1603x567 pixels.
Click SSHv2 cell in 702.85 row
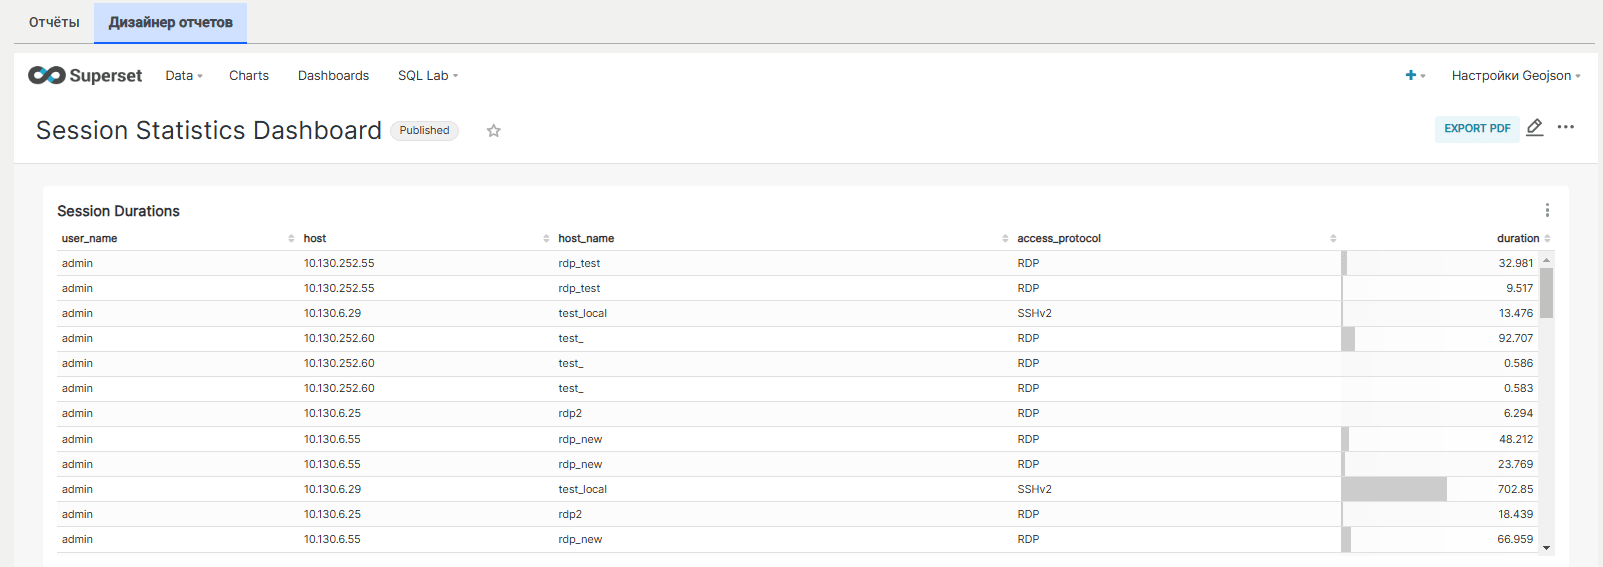(x=1034, y=489)
